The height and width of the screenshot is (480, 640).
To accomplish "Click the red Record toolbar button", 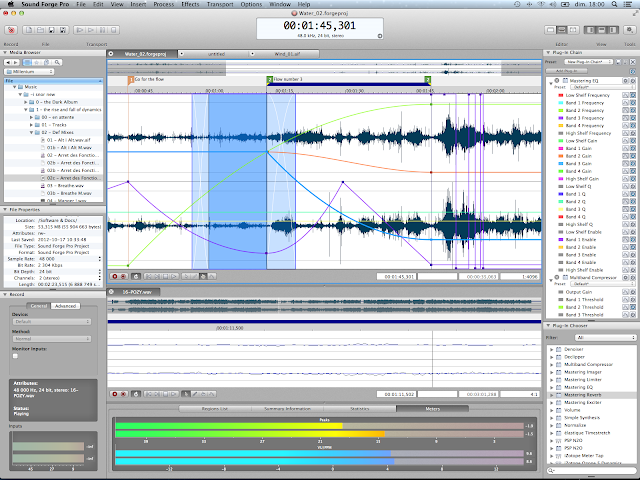I will click(x=11, y=30).
